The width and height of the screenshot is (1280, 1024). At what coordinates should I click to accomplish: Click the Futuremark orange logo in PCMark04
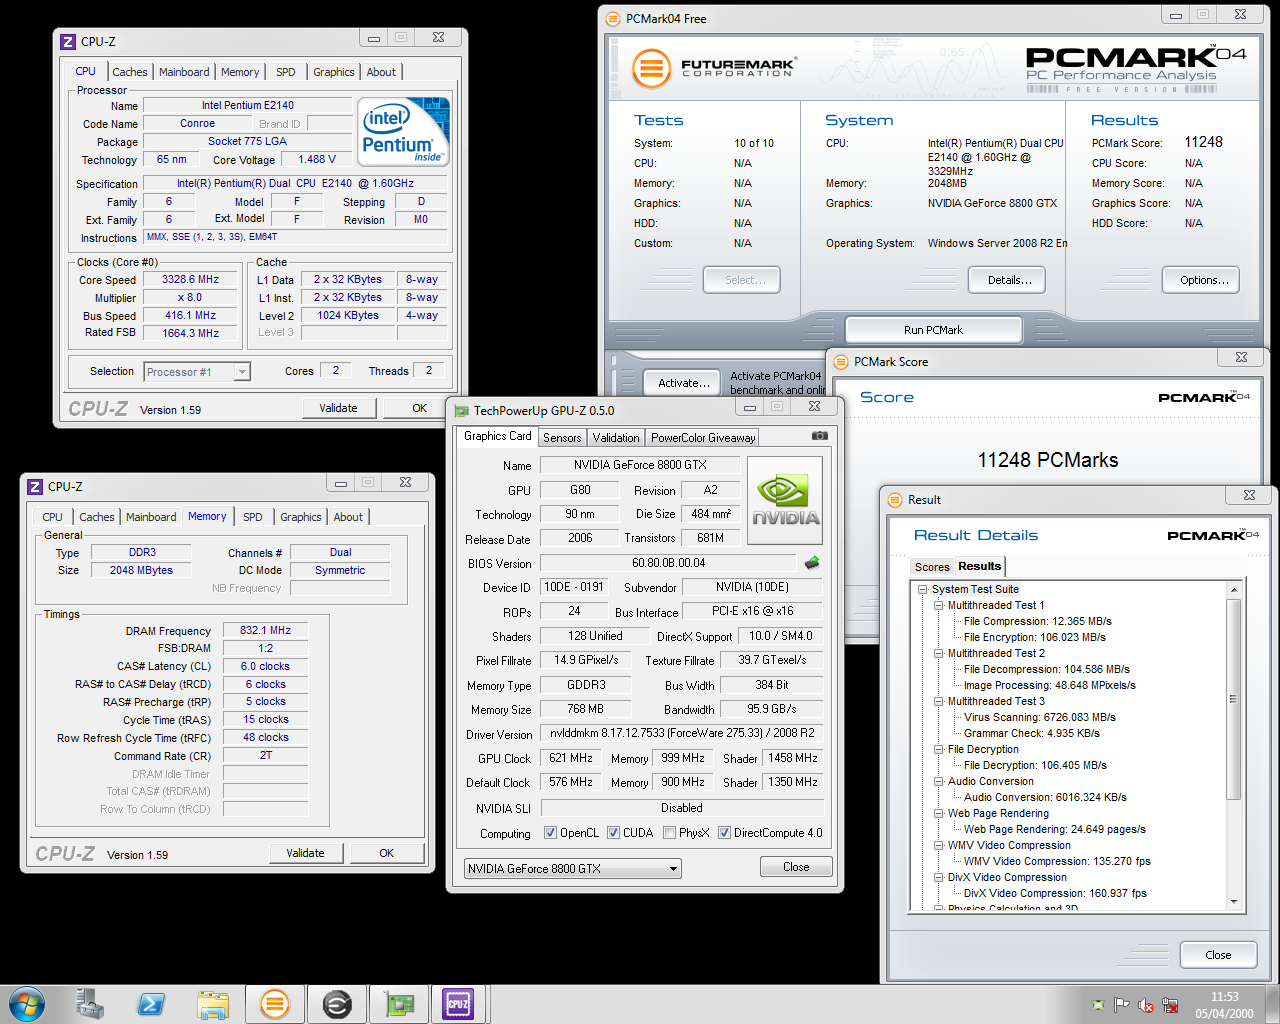651,68
